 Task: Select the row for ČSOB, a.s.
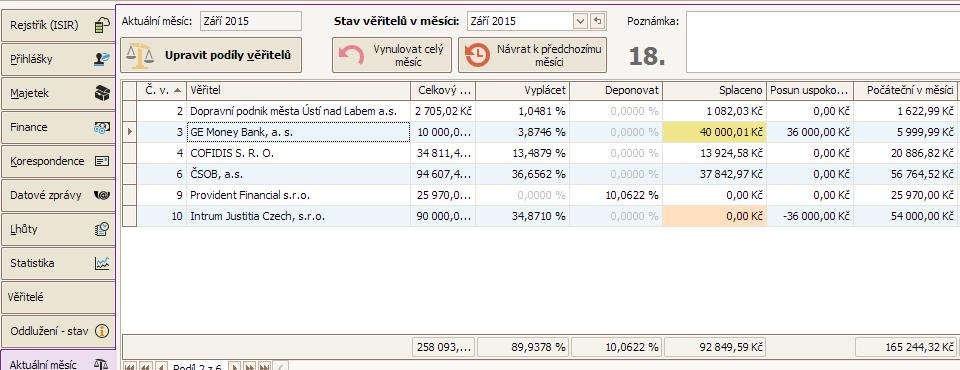coord(539,174)
